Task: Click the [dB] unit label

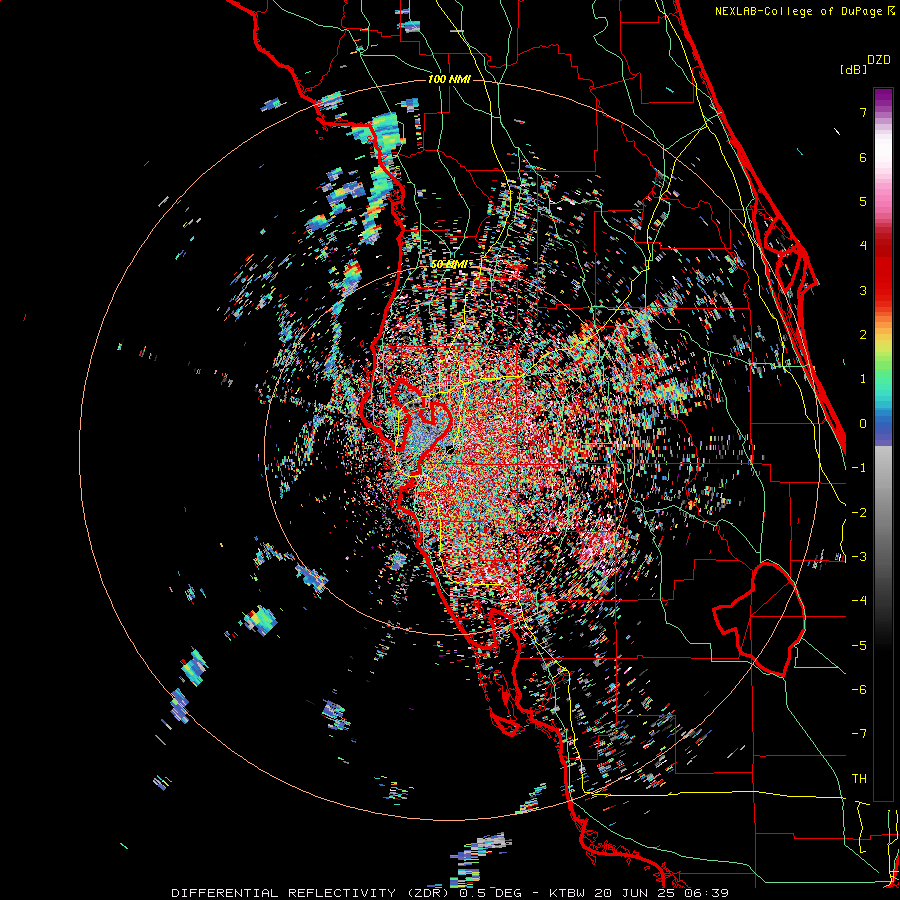Action: coord(854,69)
